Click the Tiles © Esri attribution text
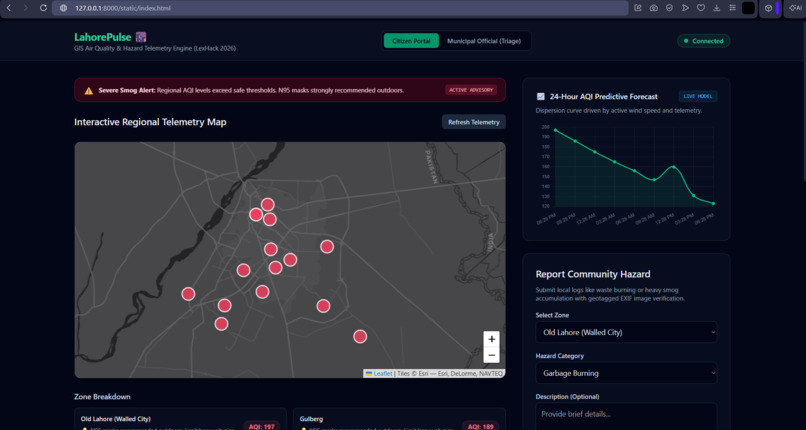The width and height of the screenshot is (806, 430). (450, 373)
